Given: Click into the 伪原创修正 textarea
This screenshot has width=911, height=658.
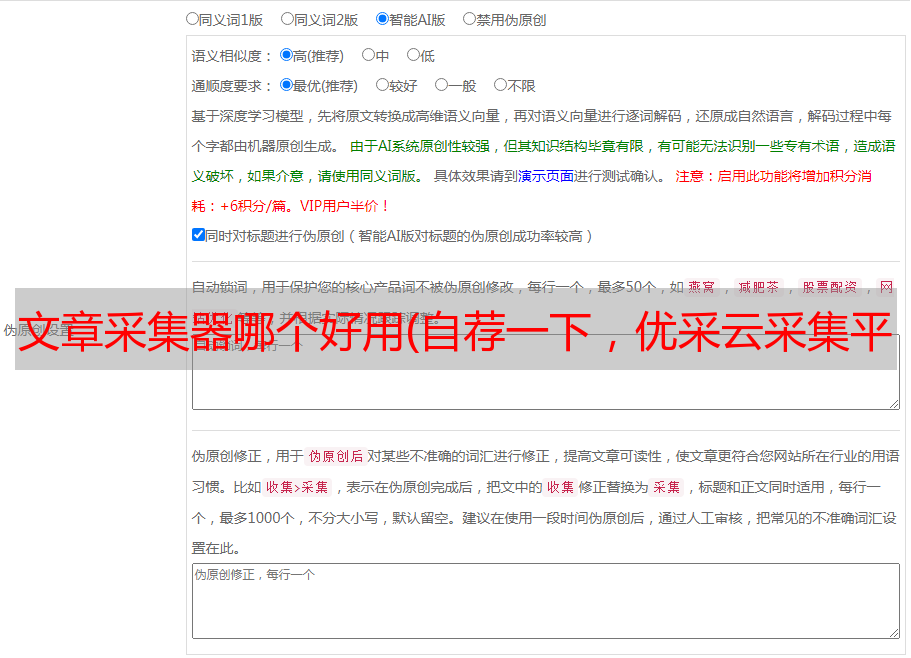Looking at the screenshot, I should click(546, 601).
